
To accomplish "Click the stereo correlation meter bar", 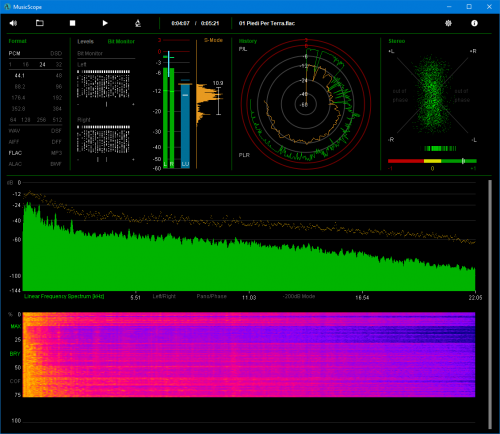I will (432, 161).
